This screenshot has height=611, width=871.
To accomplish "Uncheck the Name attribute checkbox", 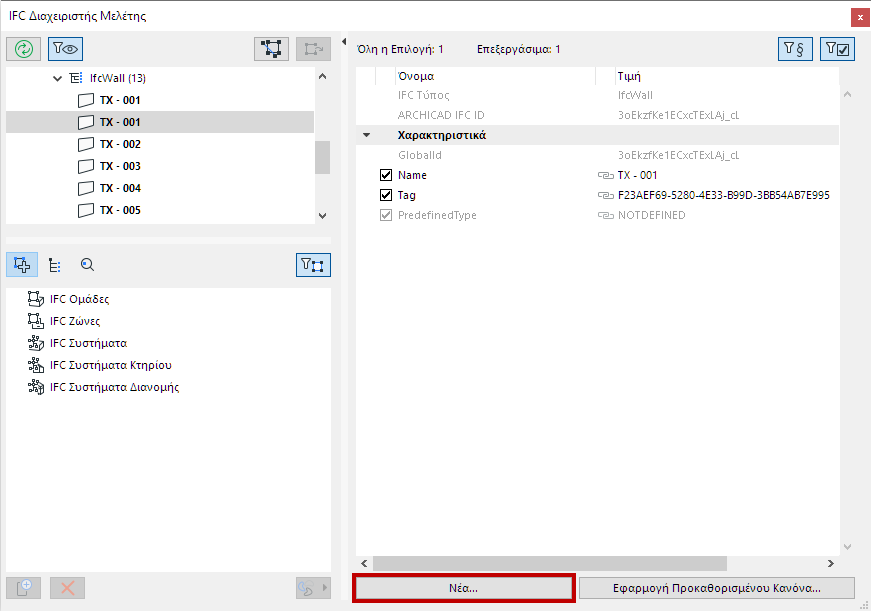I will [x=386, y=176].
